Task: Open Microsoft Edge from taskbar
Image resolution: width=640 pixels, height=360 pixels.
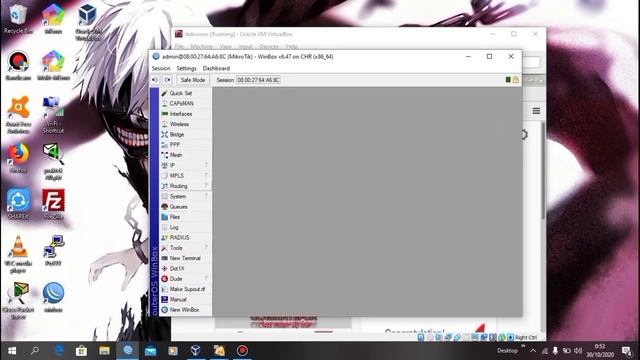Action: coord(59,351)
